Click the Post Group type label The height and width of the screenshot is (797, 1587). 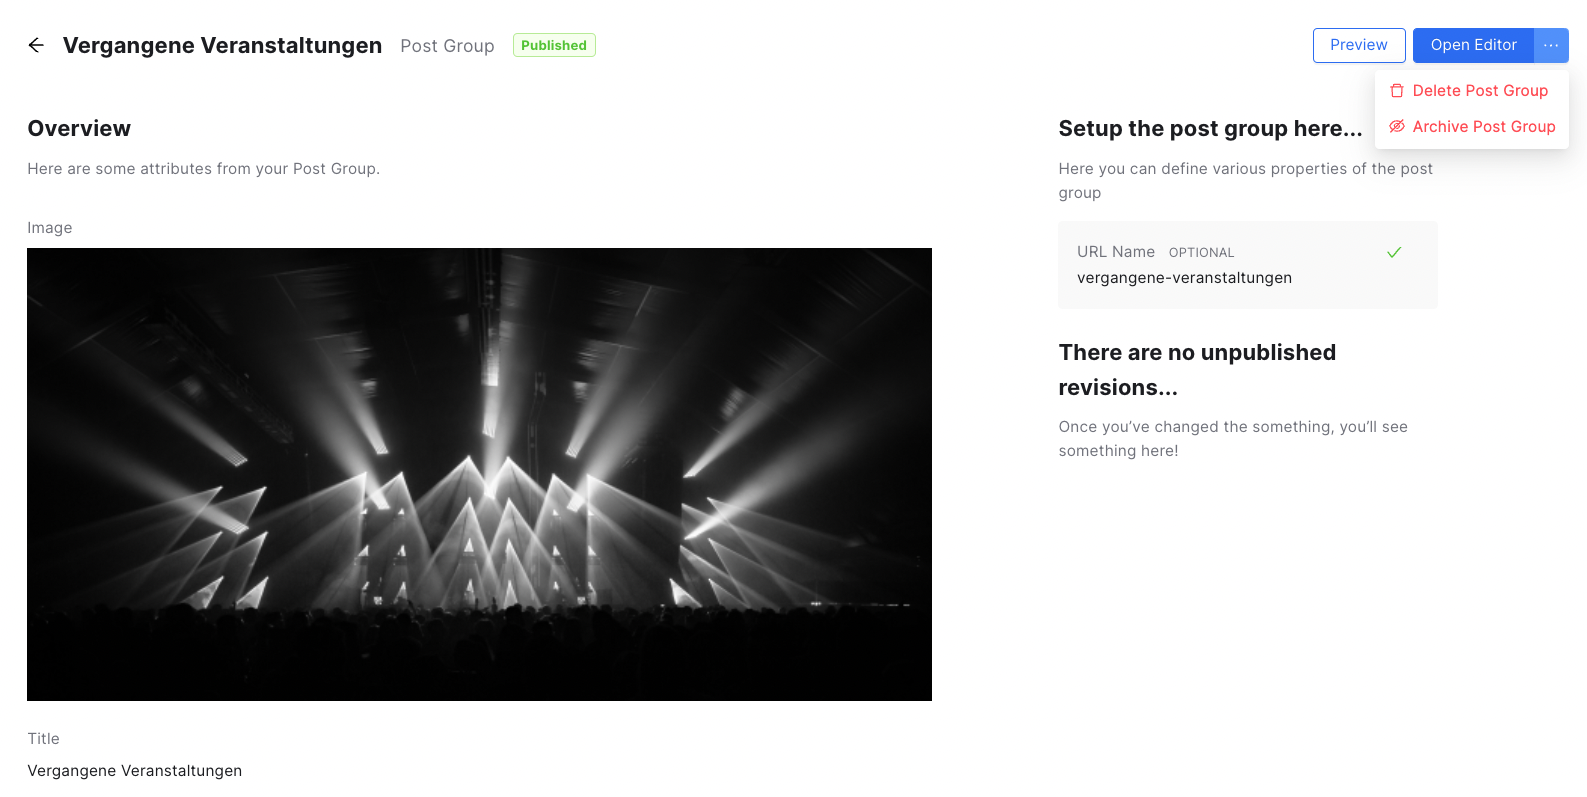(447, 46)
